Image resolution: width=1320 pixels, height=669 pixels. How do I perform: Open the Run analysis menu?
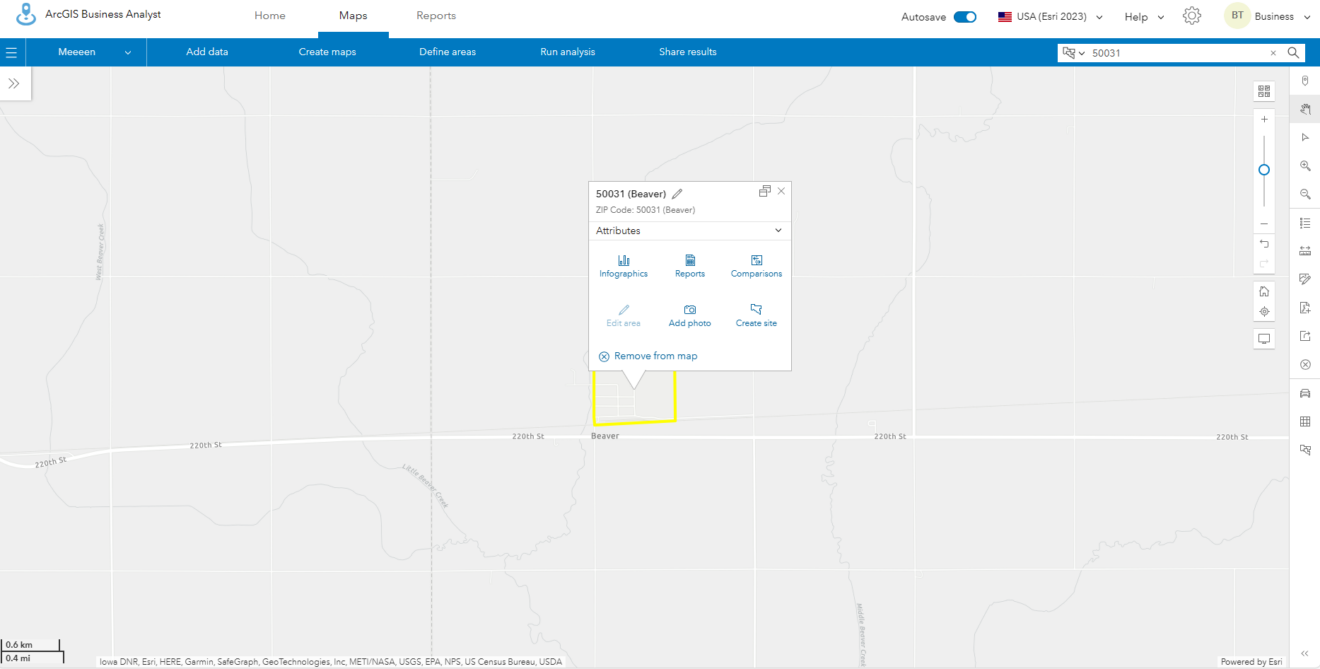(567, 52)
